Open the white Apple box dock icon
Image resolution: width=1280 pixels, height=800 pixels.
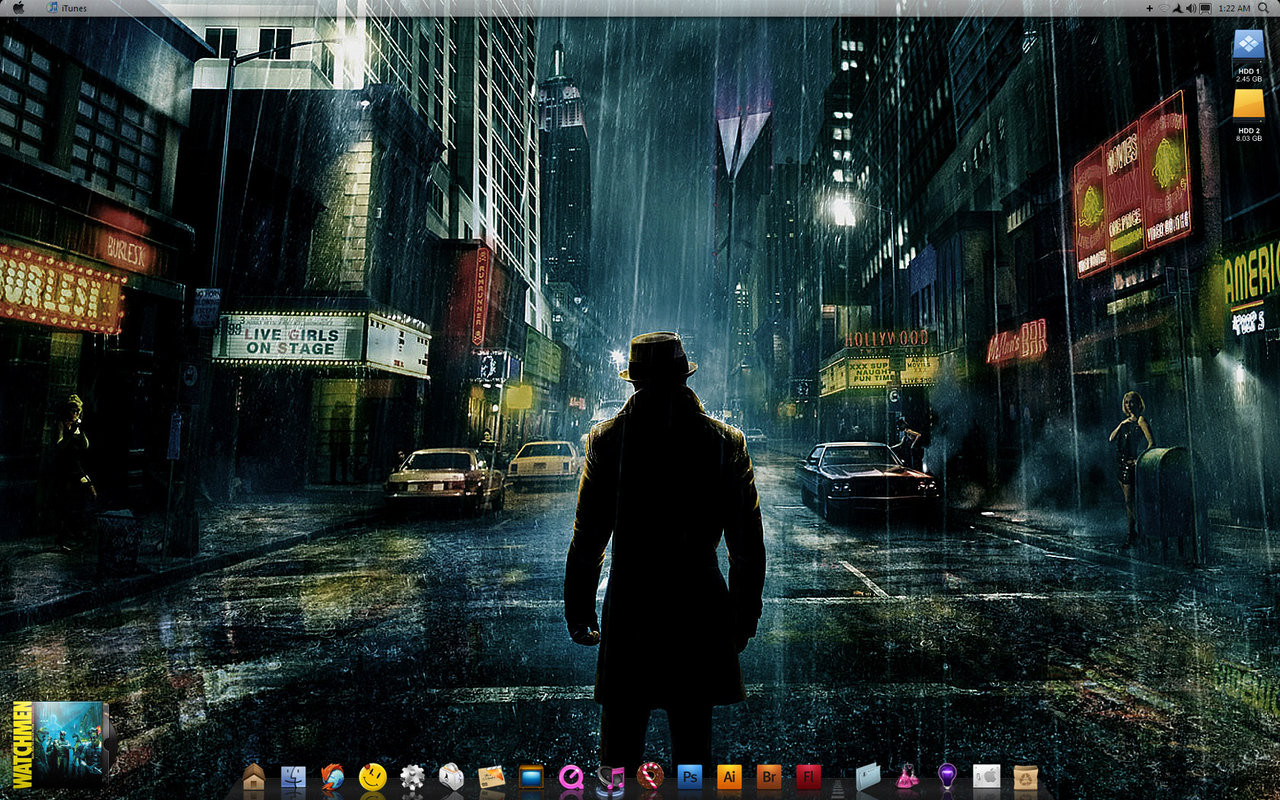click(987, 777)
